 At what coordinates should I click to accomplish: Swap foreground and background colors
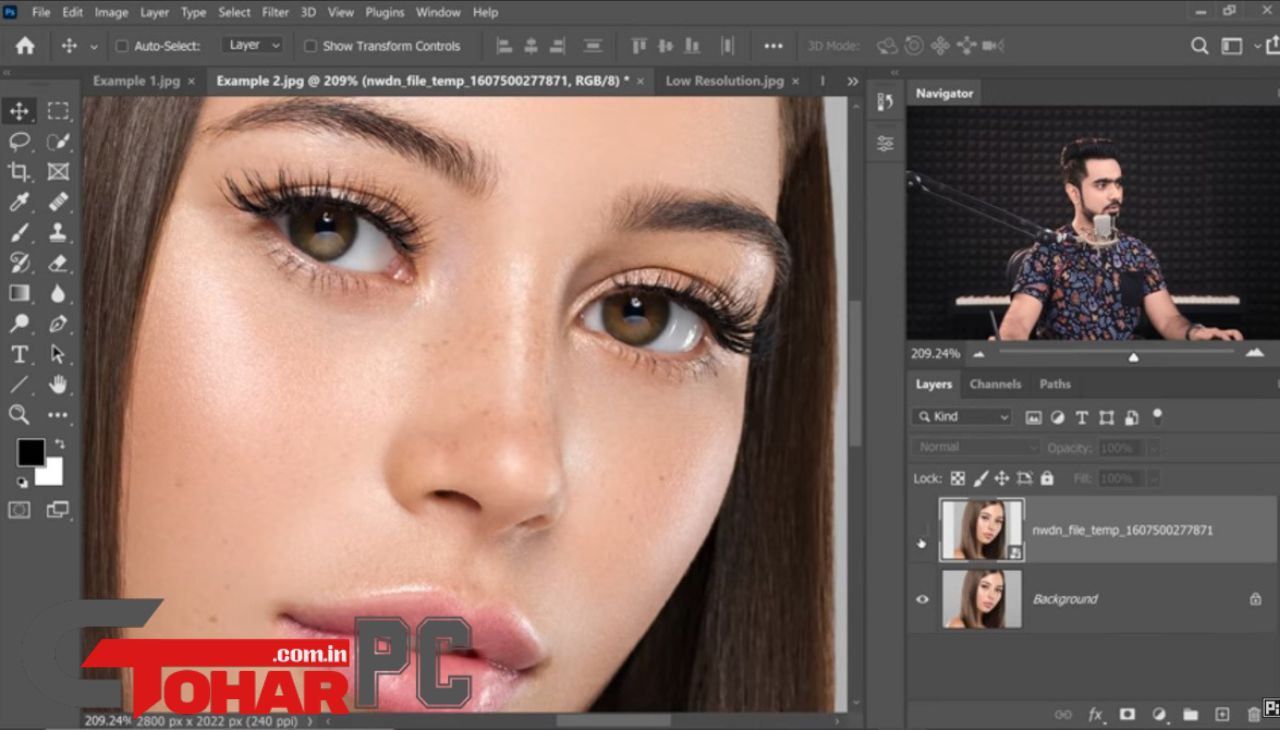click(58, 443)
